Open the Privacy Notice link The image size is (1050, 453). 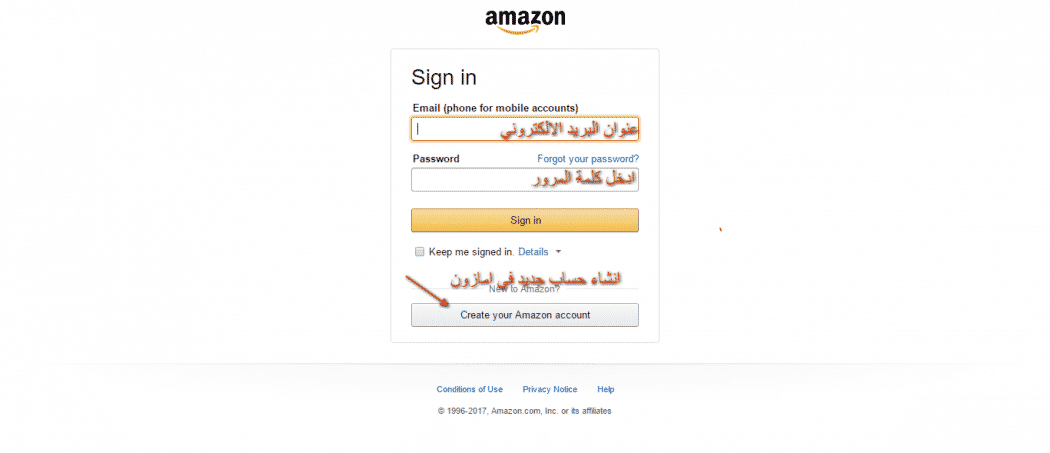pyautogui.click(x=550, y=389)
